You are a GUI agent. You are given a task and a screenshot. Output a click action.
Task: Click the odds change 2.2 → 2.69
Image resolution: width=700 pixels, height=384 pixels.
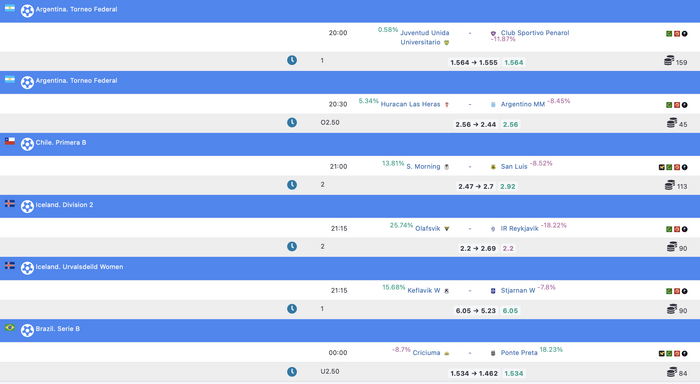click(x=478, y=248)
